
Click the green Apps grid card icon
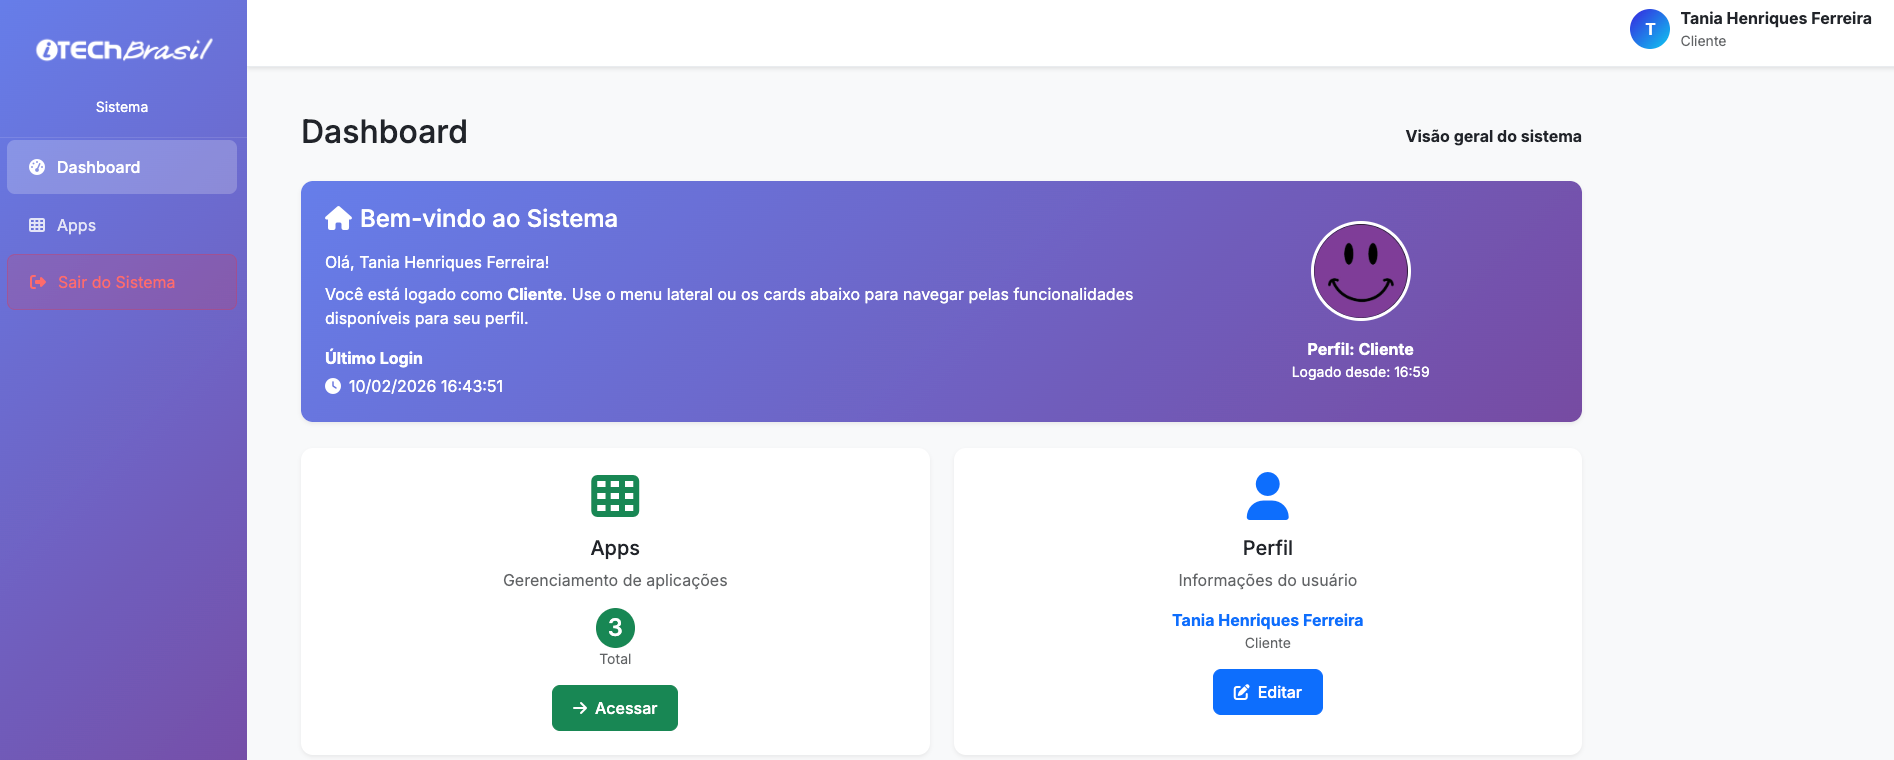(615, 496)
